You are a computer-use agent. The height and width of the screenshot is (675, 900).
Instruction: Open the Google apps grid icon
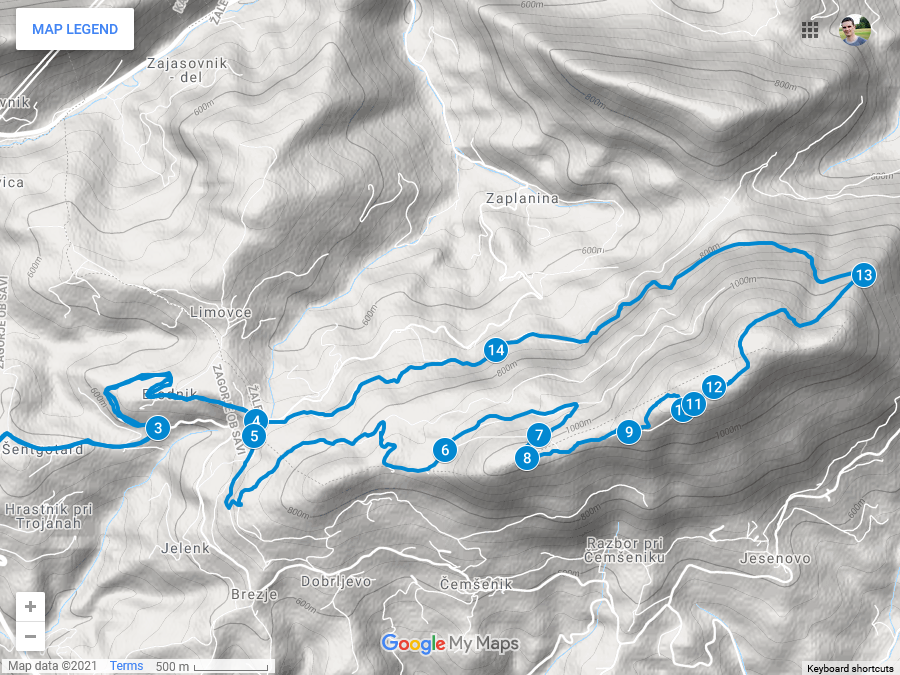tap(809, 30)
